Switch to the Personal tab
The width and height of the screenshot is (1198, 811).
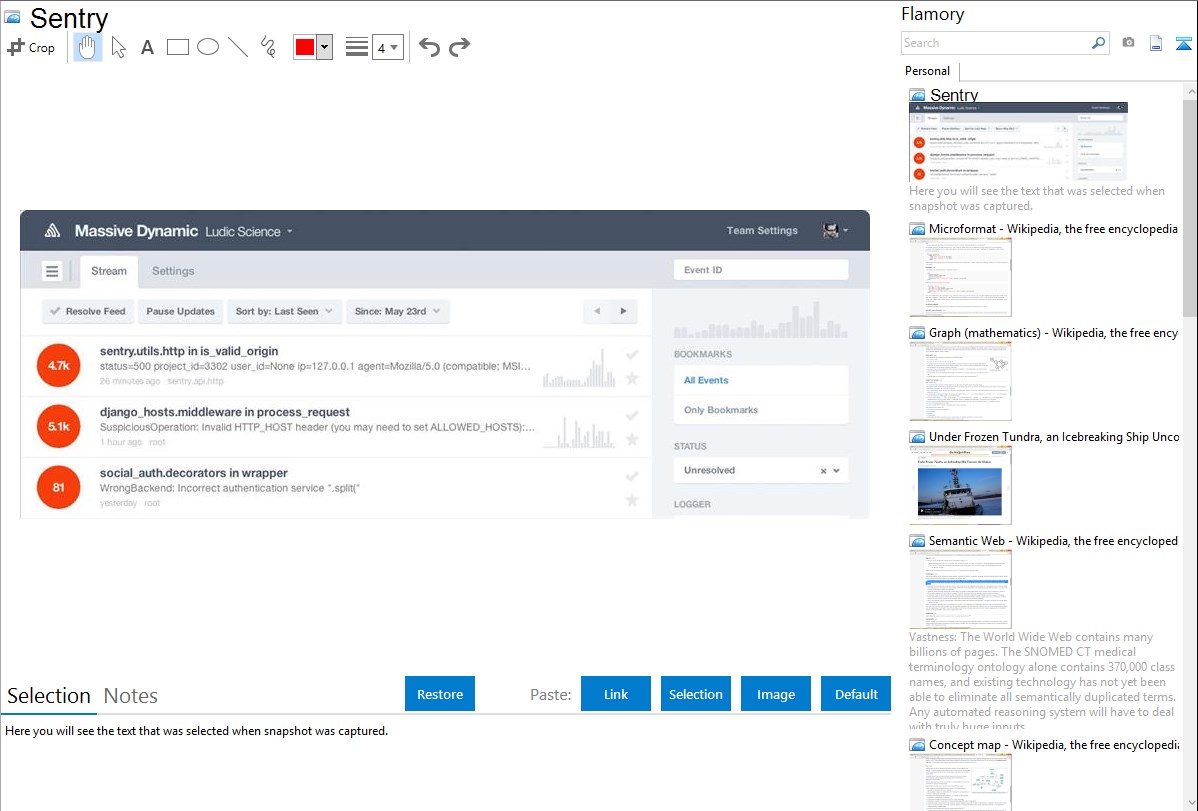coord(928,71)
